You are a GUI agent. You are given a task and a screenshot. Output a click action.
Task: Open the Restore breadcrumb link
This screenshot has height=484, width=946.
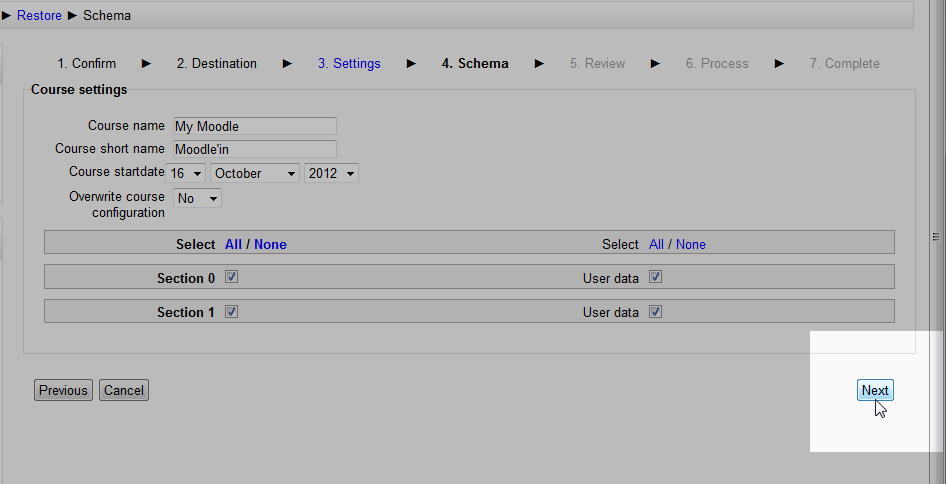(x=39, y=15)
